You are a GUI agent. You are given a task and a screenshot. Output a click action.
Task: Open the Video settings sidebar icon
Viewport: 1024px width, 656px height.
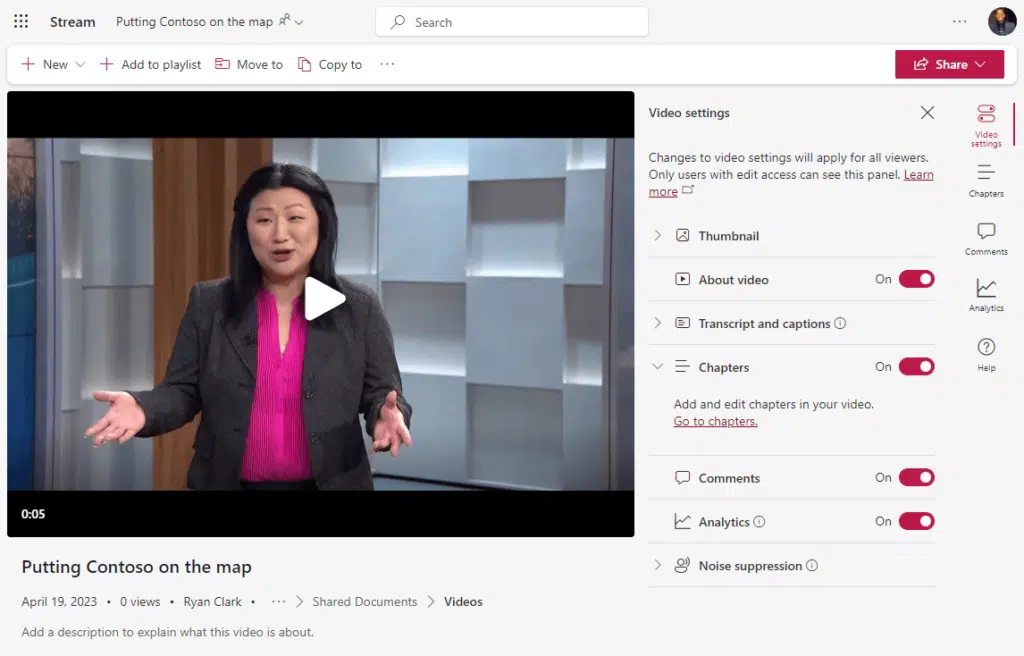click(x=985, y=125)
